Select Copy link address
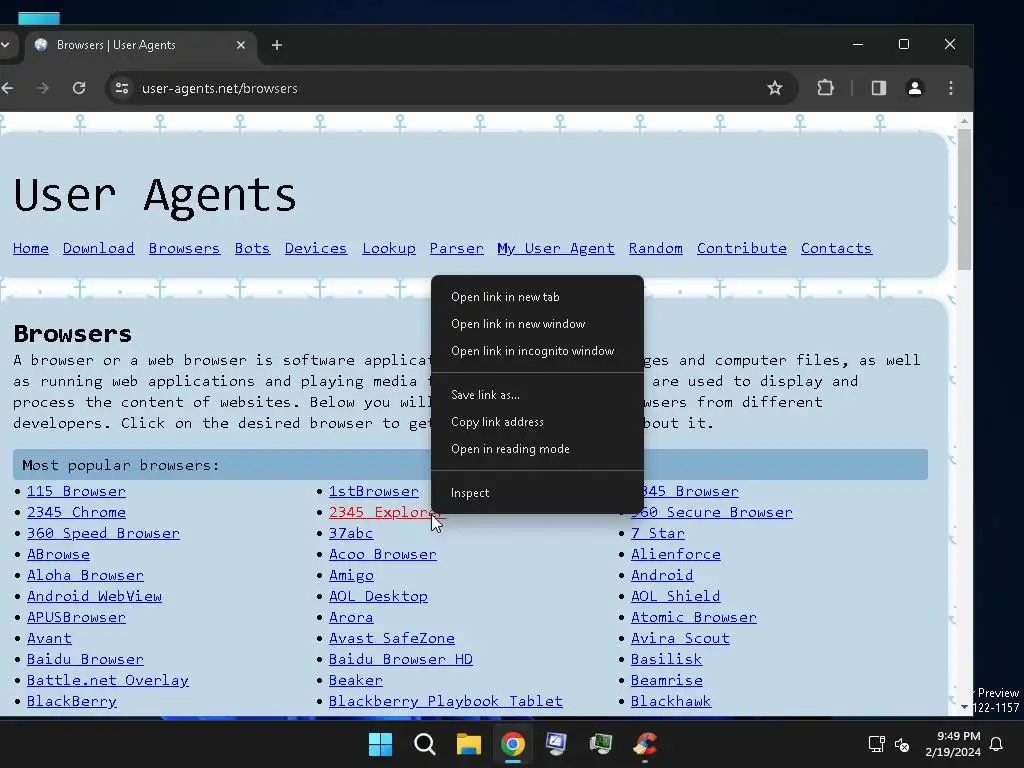The width and height of the screenshot is (1024, 768). pyautogui.click(x=537, y=422)
